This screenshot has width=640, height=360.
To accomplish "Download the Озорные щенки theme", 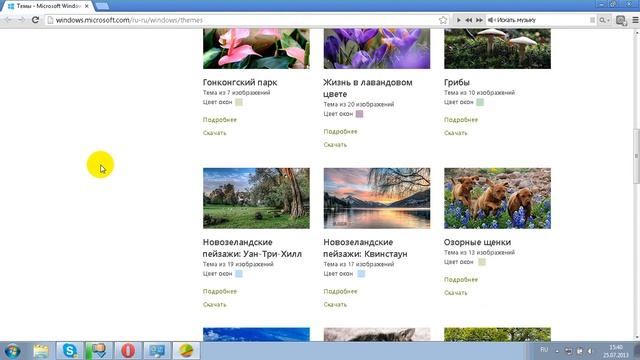I will pyautogui.click(x=456, y=293).
